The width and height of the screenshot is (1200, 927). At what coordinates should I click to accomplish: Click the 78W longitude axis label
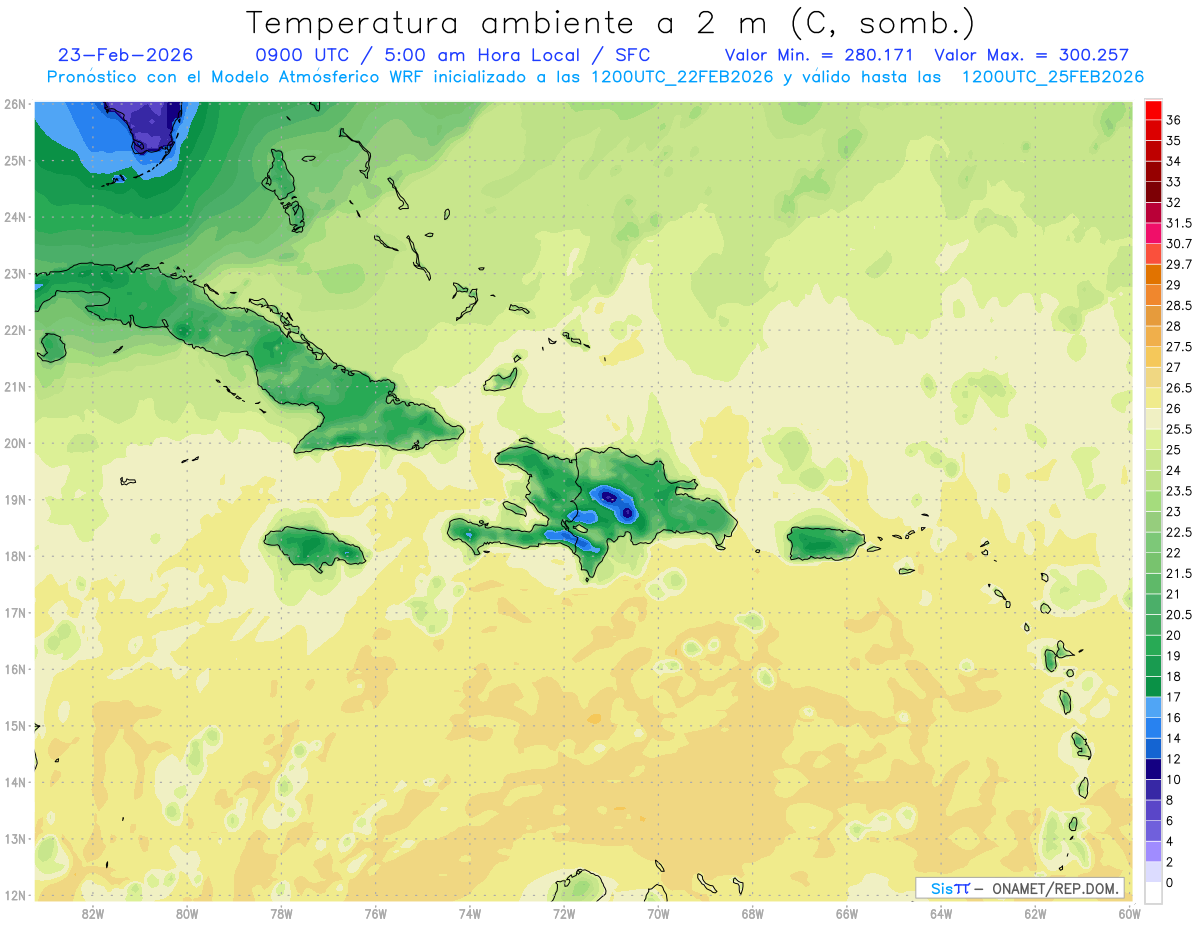click(281, 914)
